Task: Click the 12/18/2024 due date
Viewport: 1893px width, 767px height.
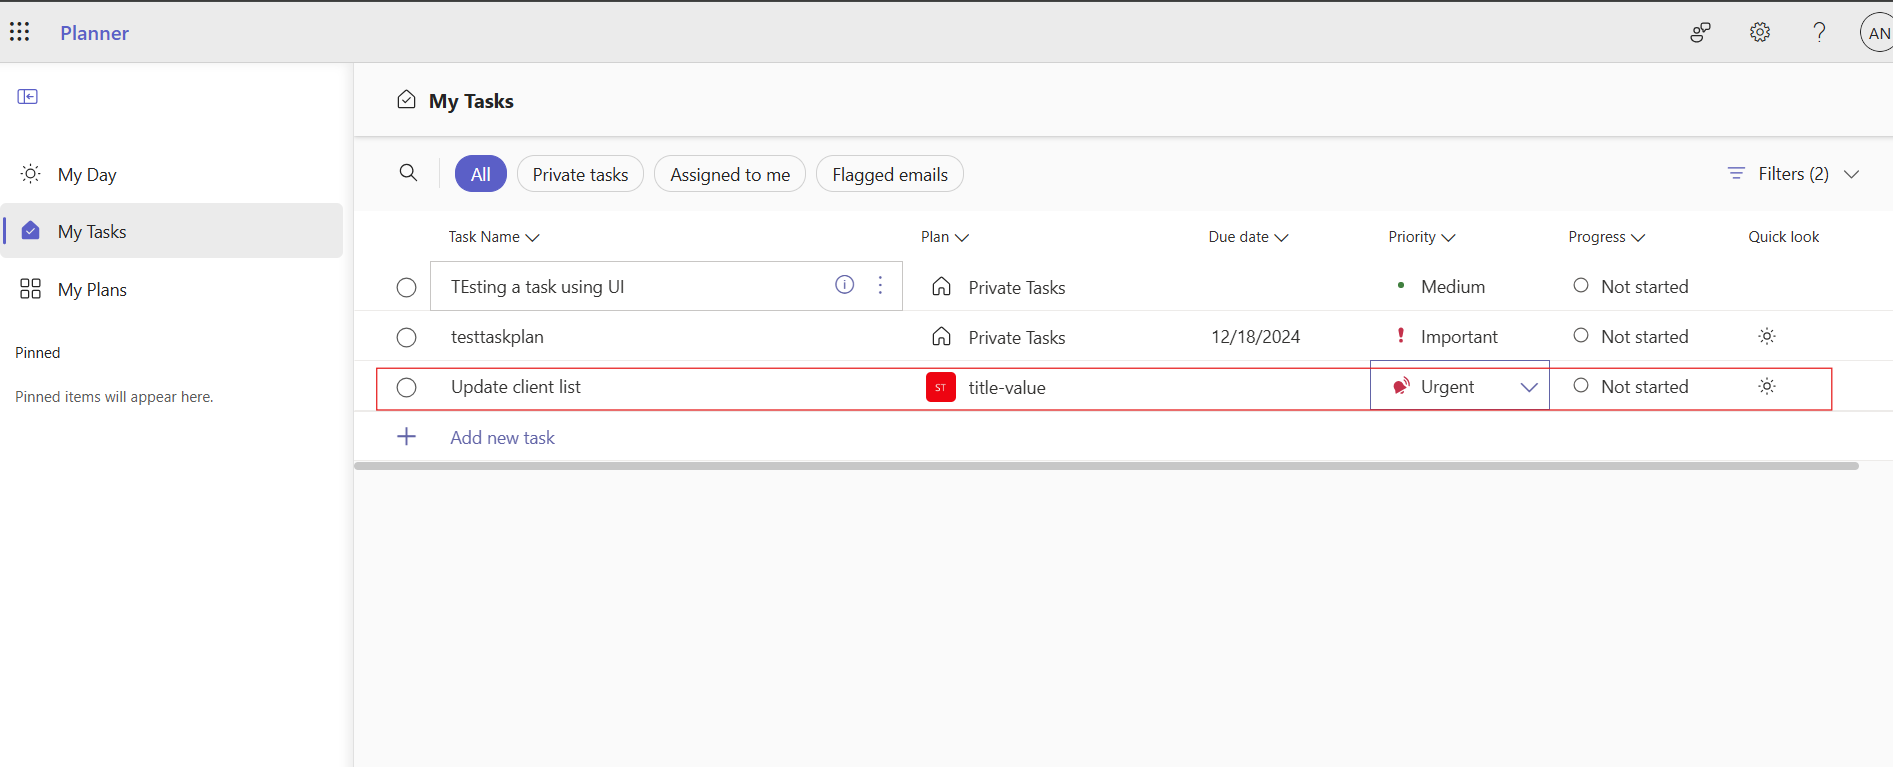Action: (1256, 337)
